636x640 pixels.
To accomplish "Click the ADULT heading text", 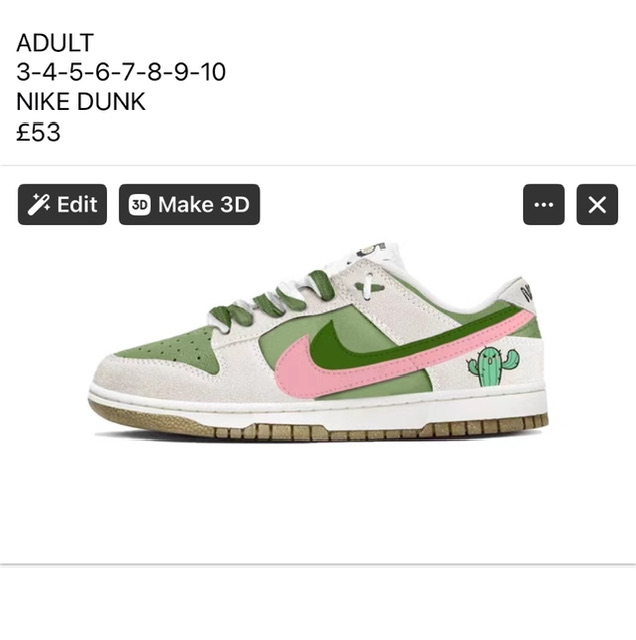I will 55,42.
